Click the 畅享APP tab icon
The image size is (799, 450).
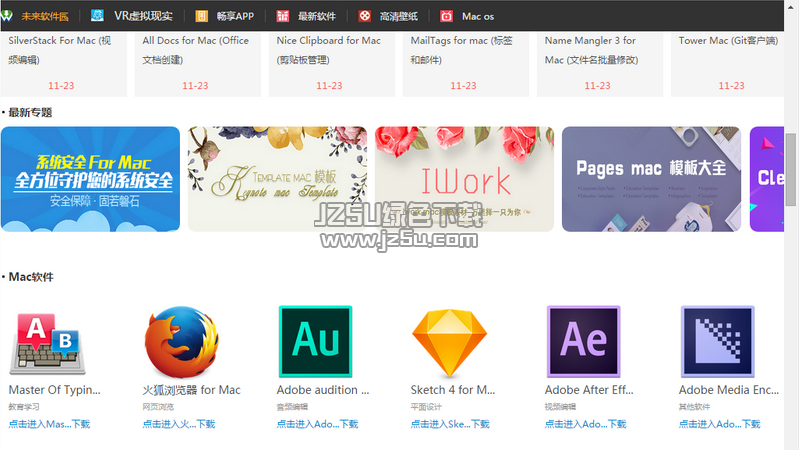201,16
